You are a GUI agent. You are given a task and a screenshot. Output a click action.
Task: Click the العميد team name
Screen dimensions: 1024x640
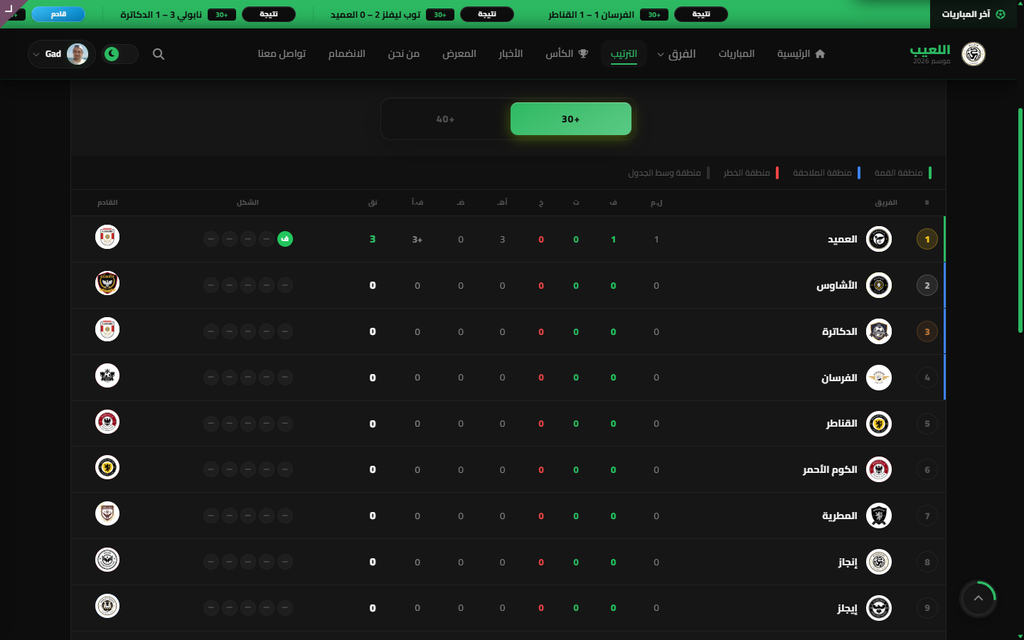pos(842,240)
